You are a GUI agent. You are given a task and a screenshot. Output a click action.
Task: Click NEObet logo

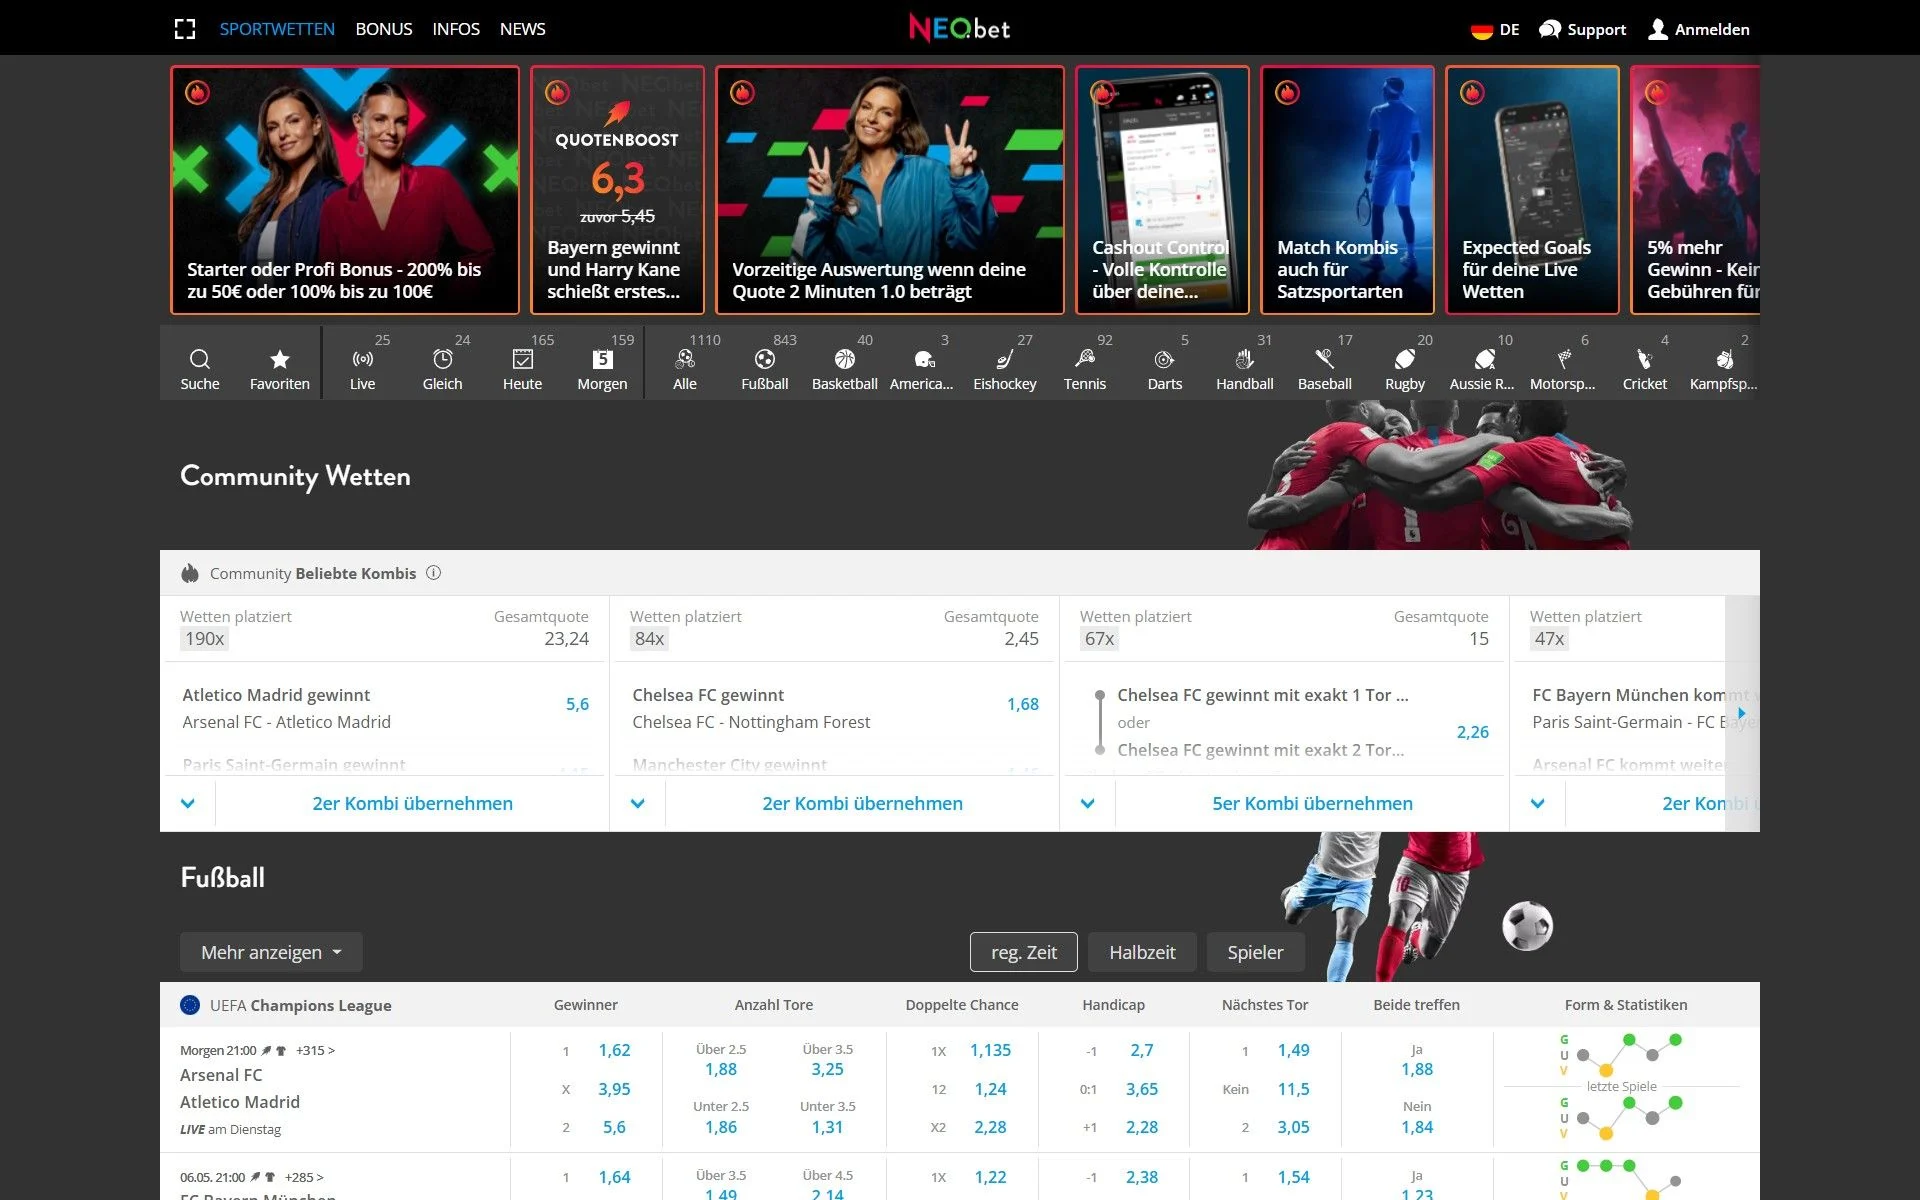point(960,28)
